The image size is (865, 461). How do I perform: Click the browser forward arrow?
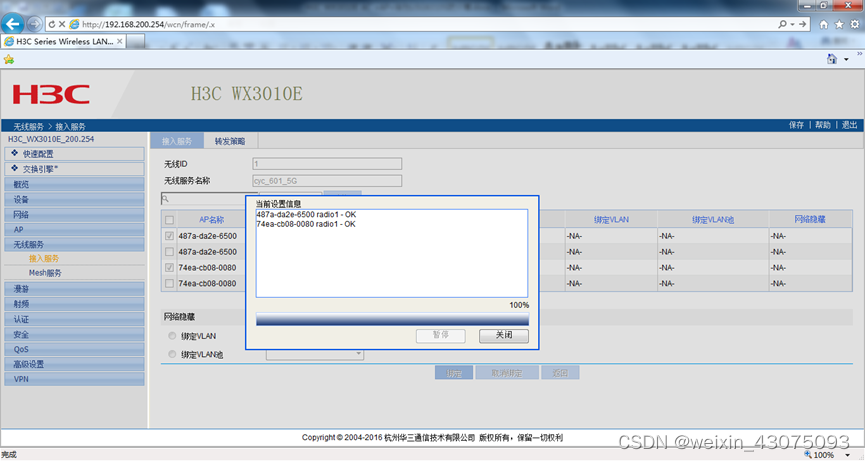(34, 24)
